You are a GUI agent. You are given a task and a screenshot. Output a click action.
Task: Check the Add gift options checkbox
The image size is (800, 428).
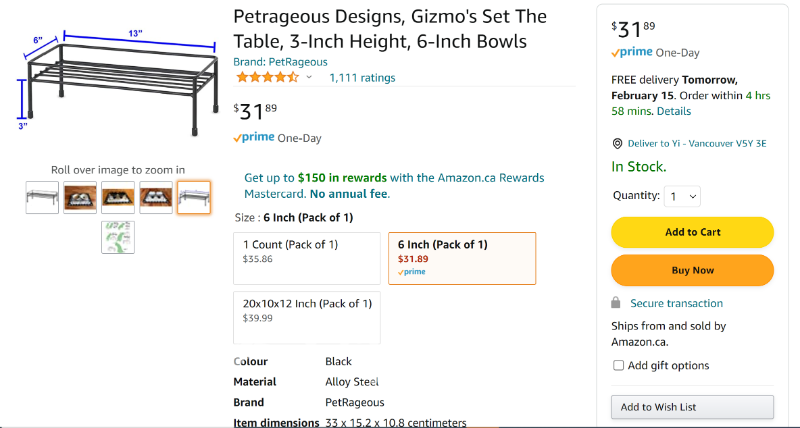coord(619,366)
